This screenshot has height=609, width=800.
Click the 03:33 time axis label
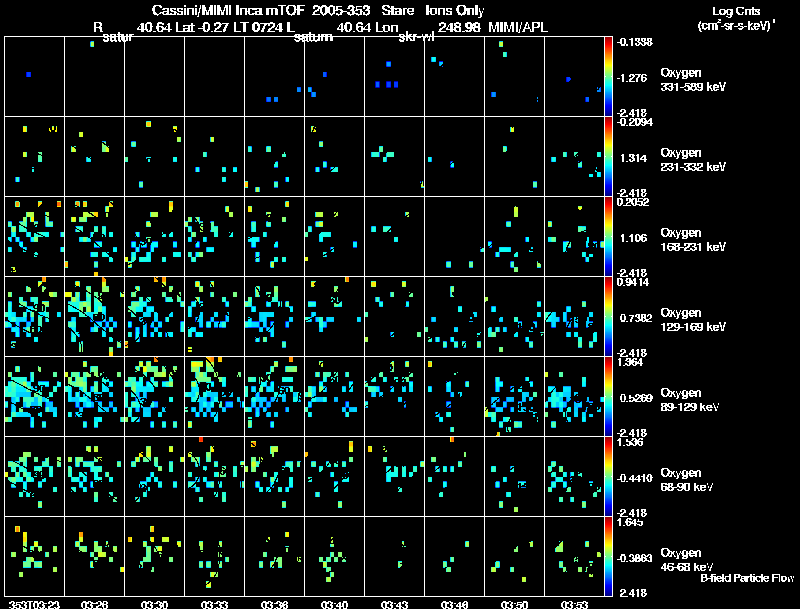click(214, 605)
